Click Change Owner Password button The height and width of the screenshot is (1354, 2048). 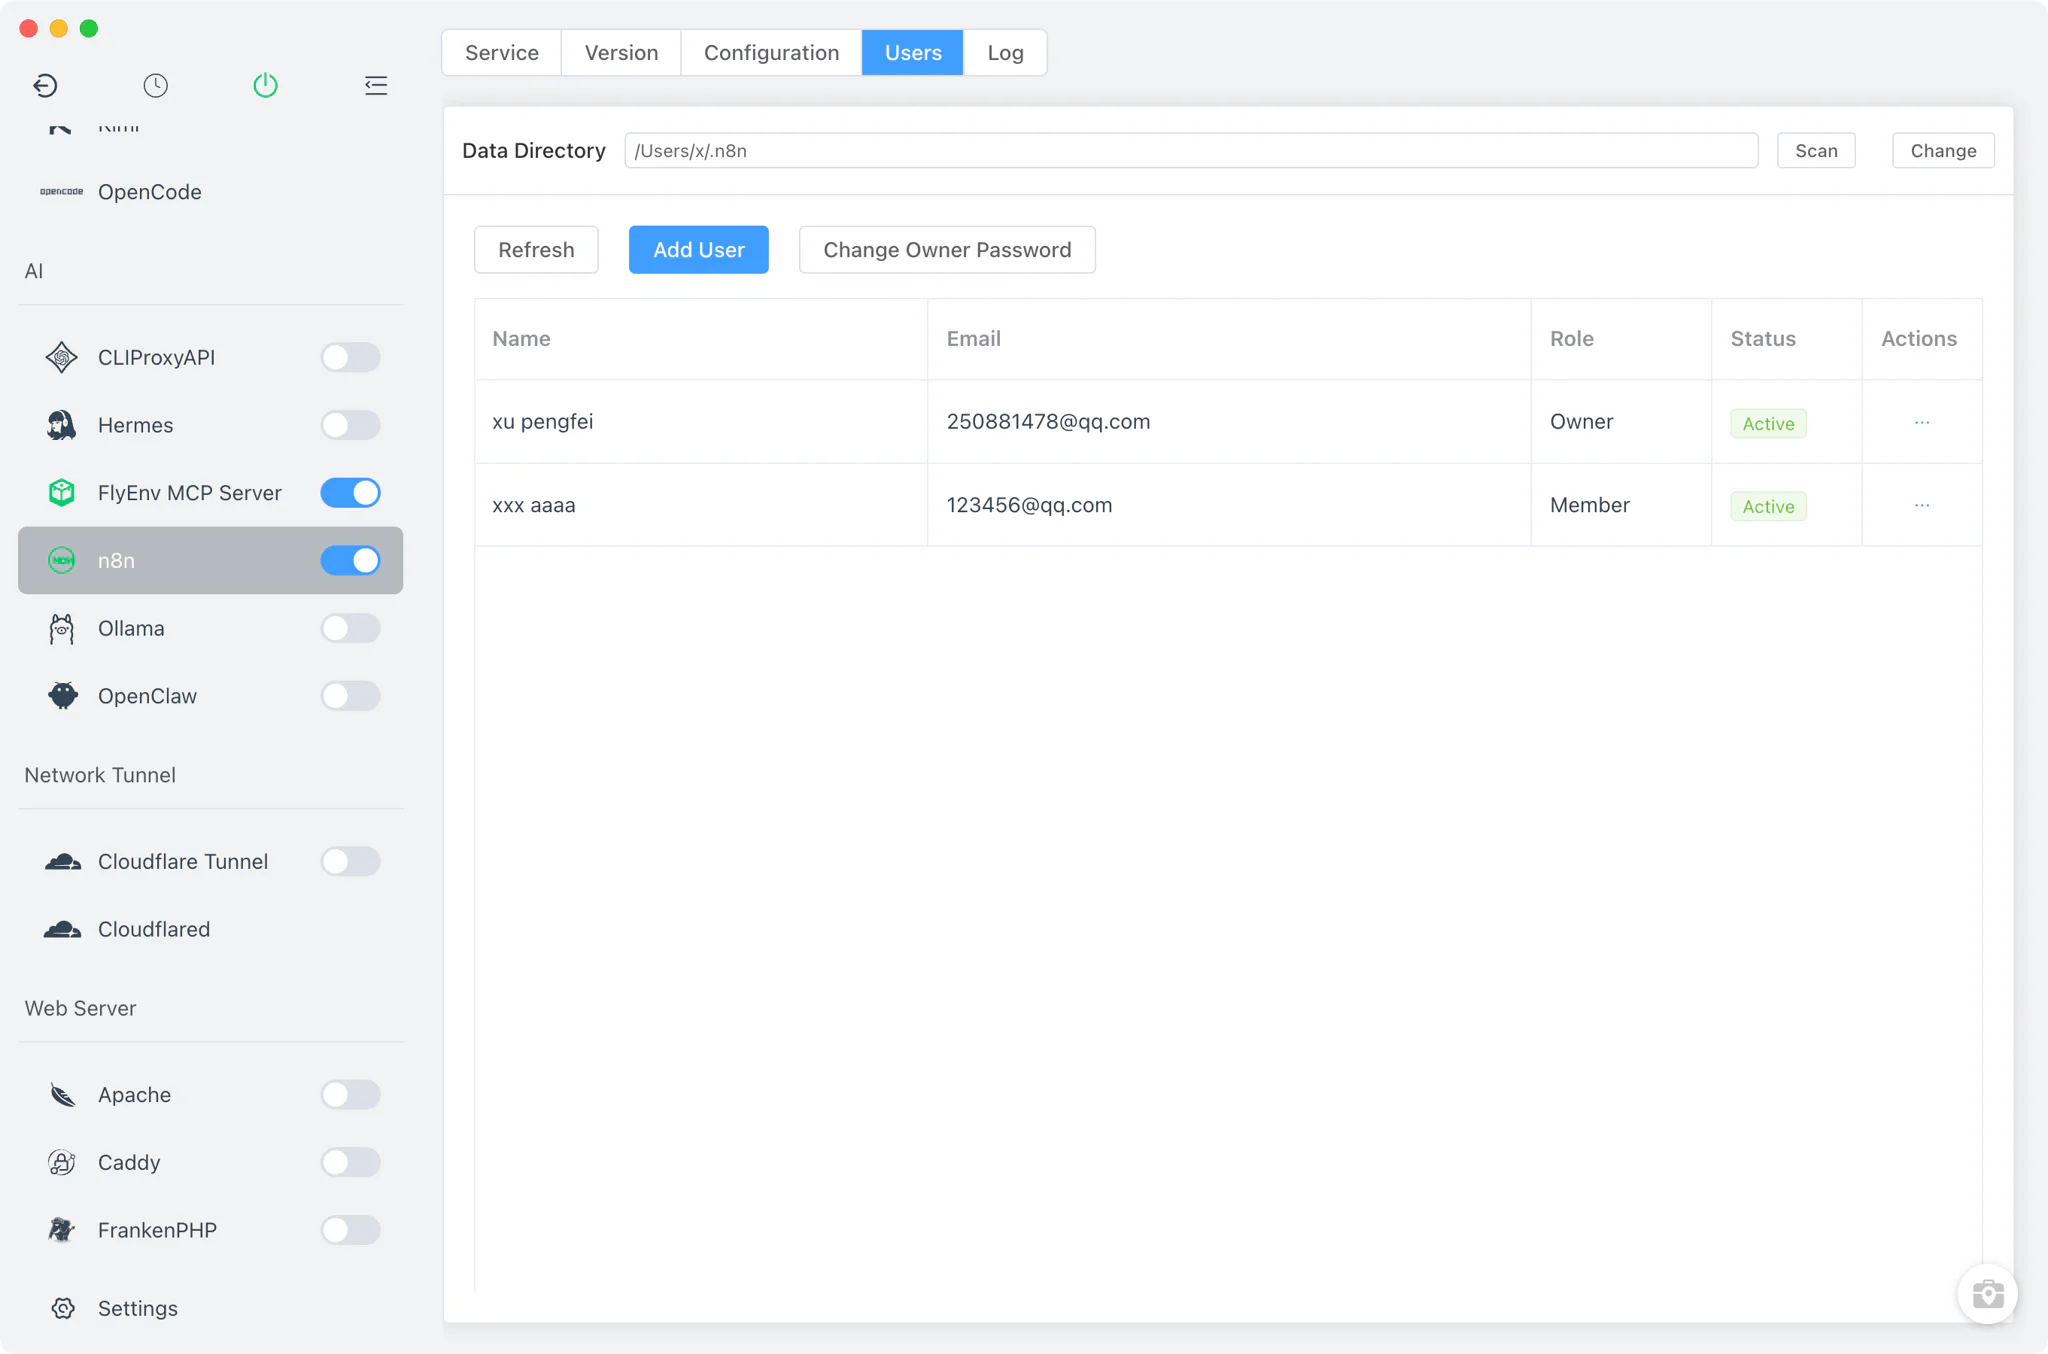pyautogui.click(x=946, y=249)
